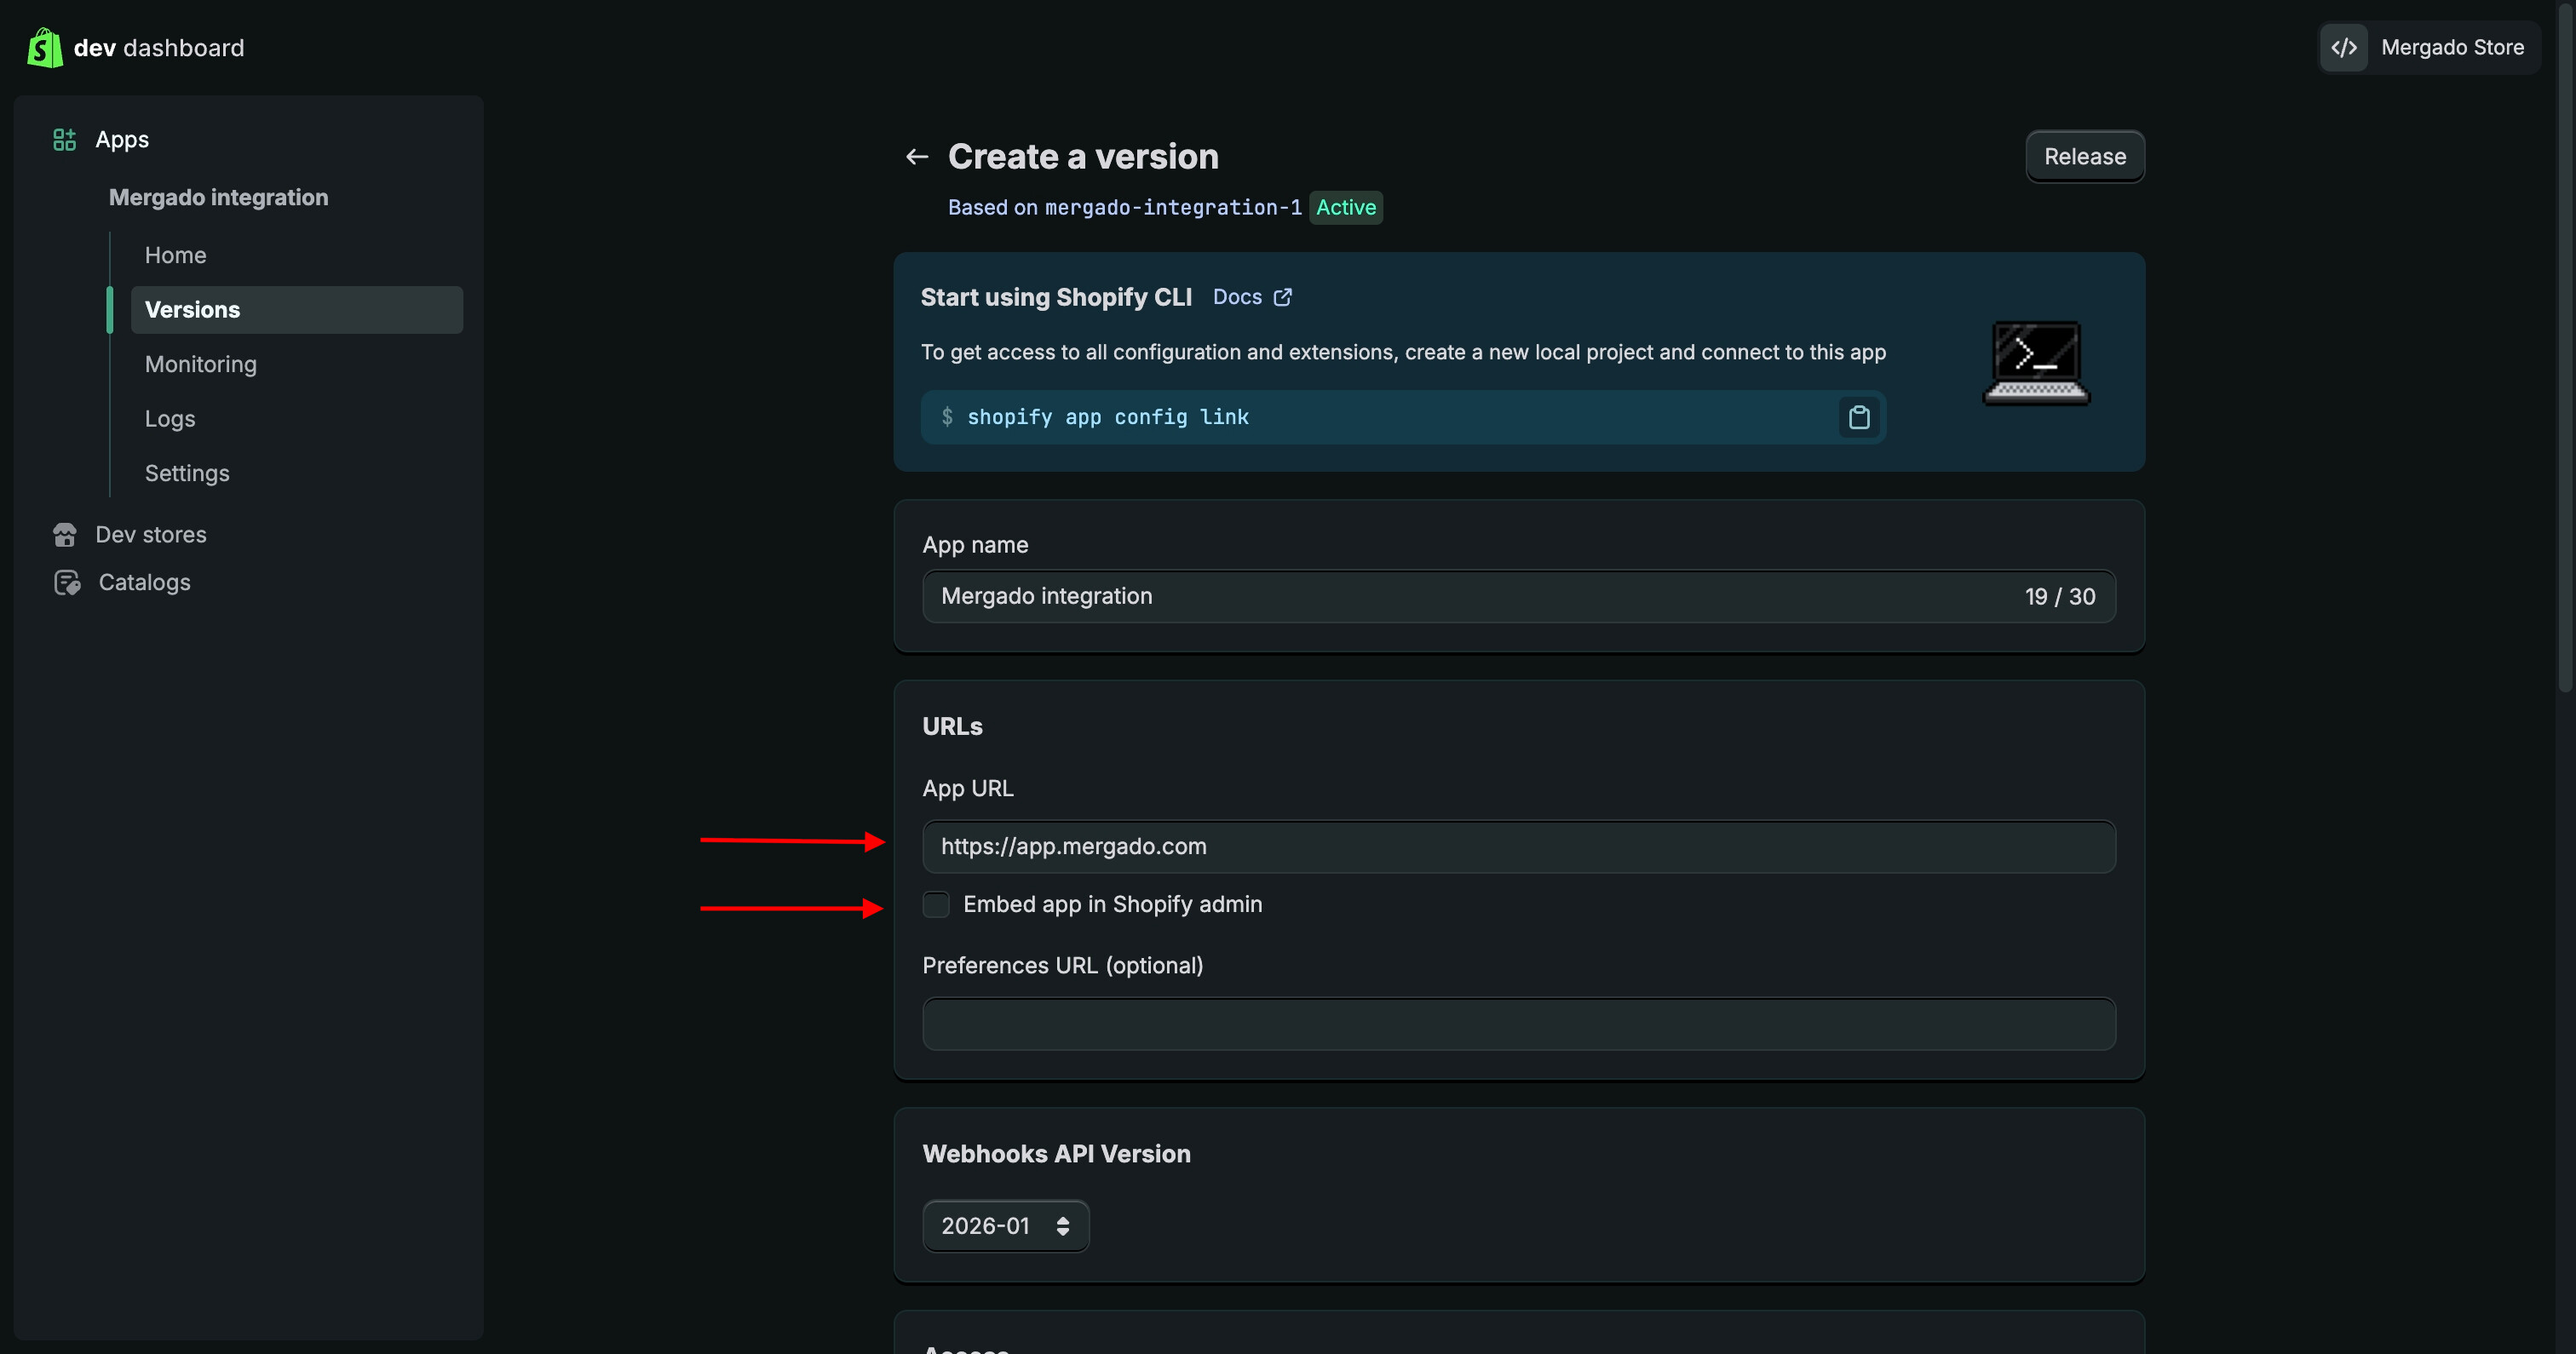
Task: Click the Dev stores shop icon
Action: tap(65, 535)
